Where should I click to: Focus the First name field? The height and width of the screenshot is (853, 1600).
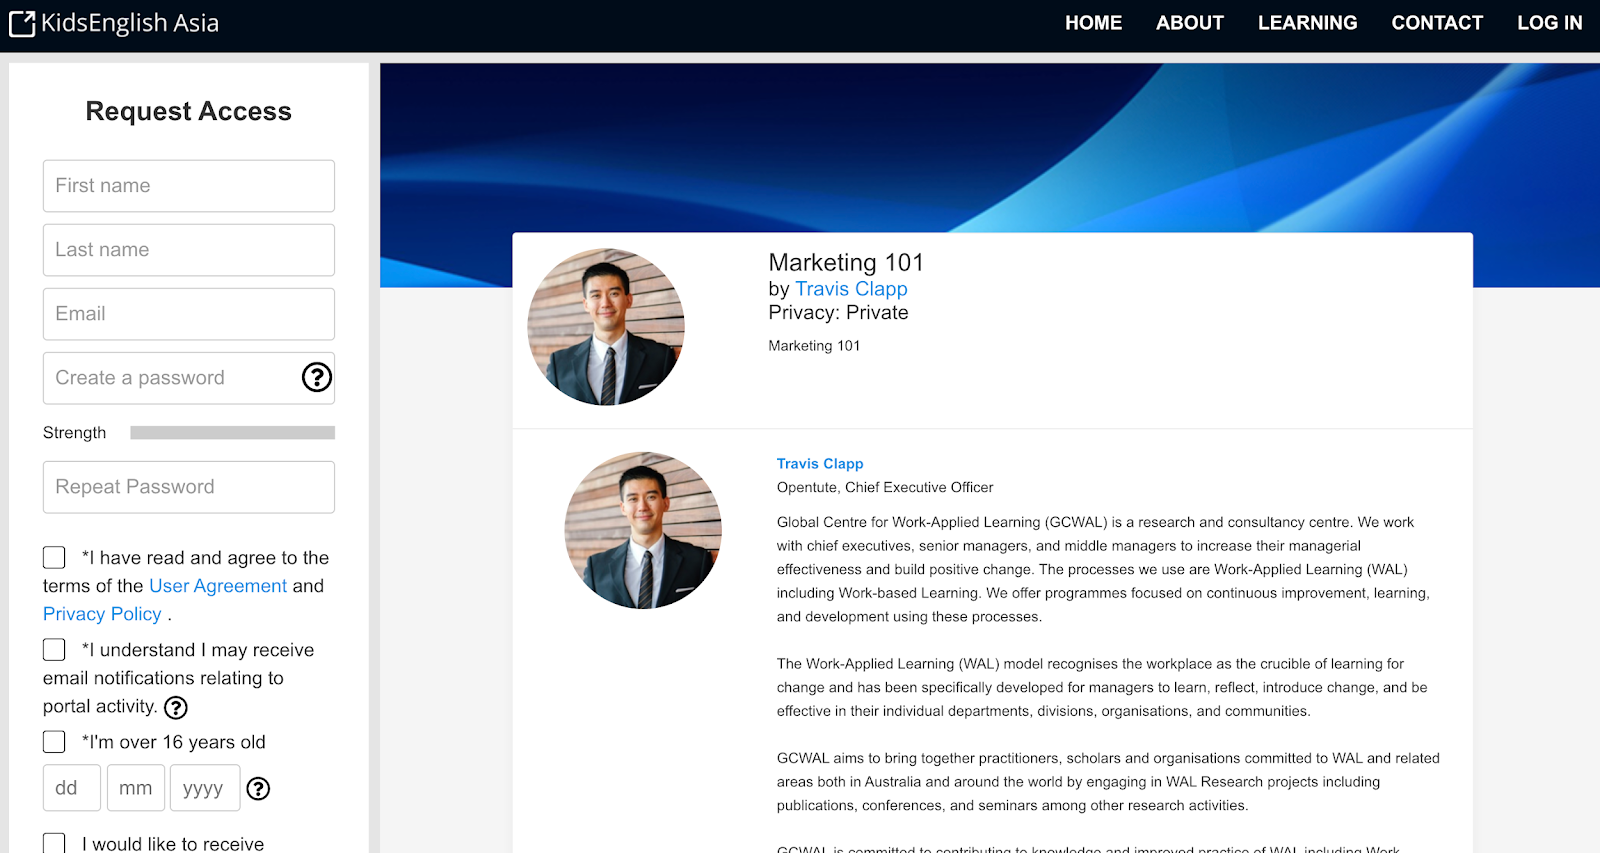(189, 186)
